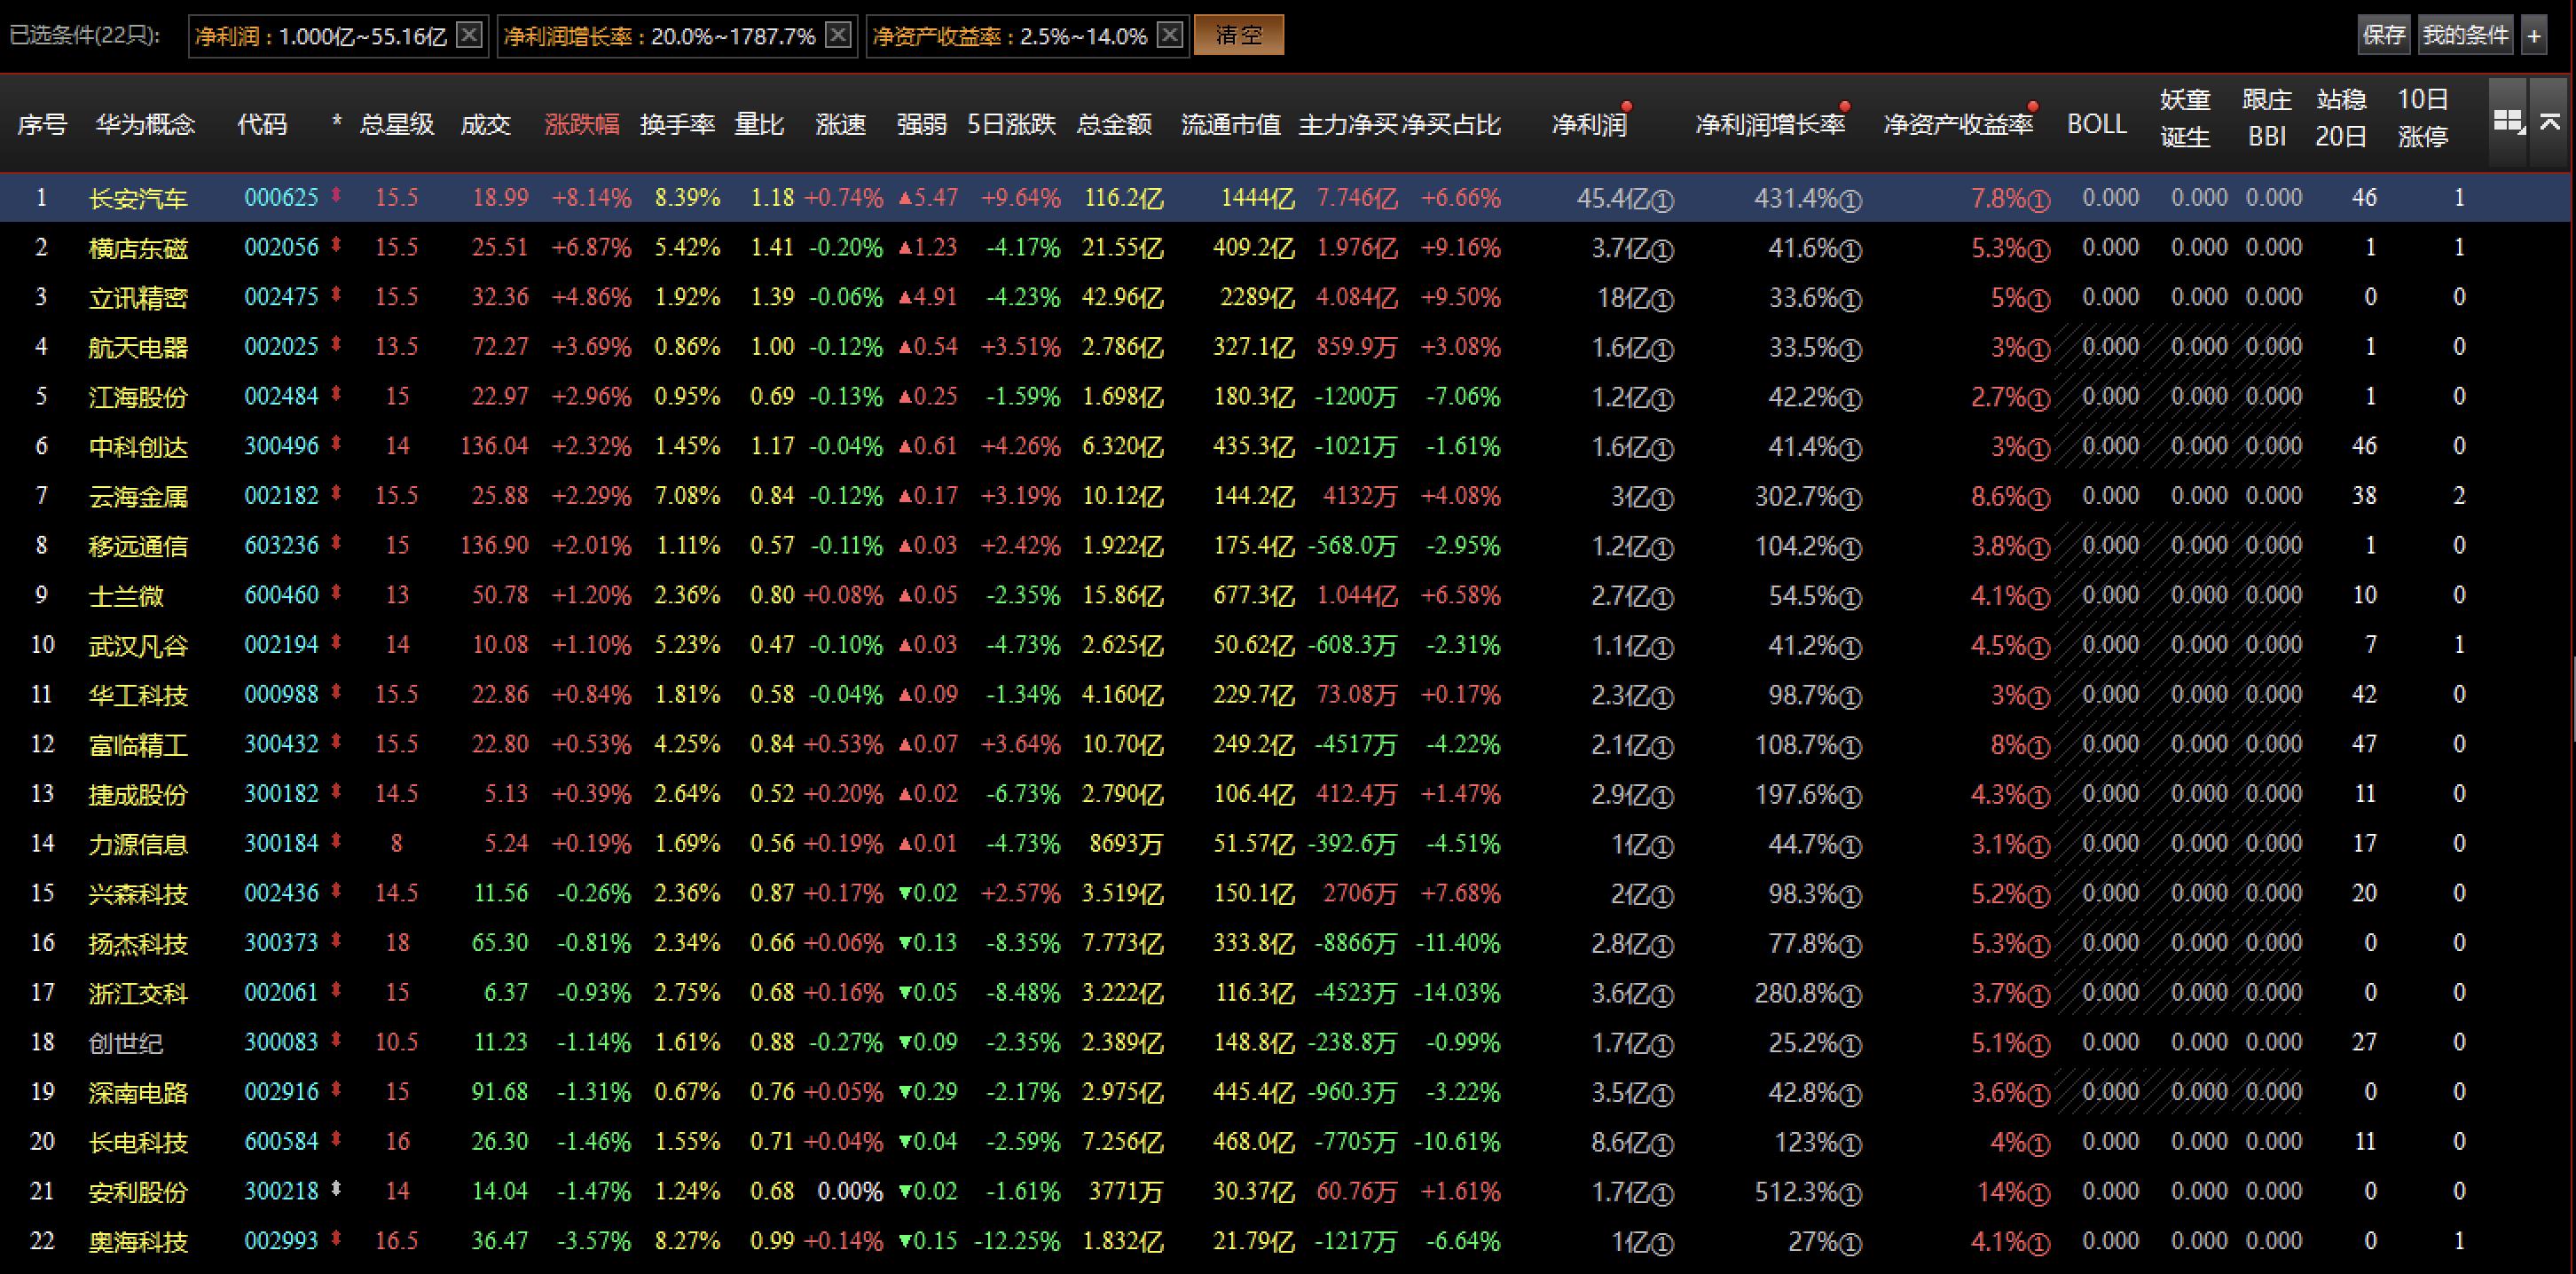Click the 清空 clear-all button

[x=1238, y=35]
